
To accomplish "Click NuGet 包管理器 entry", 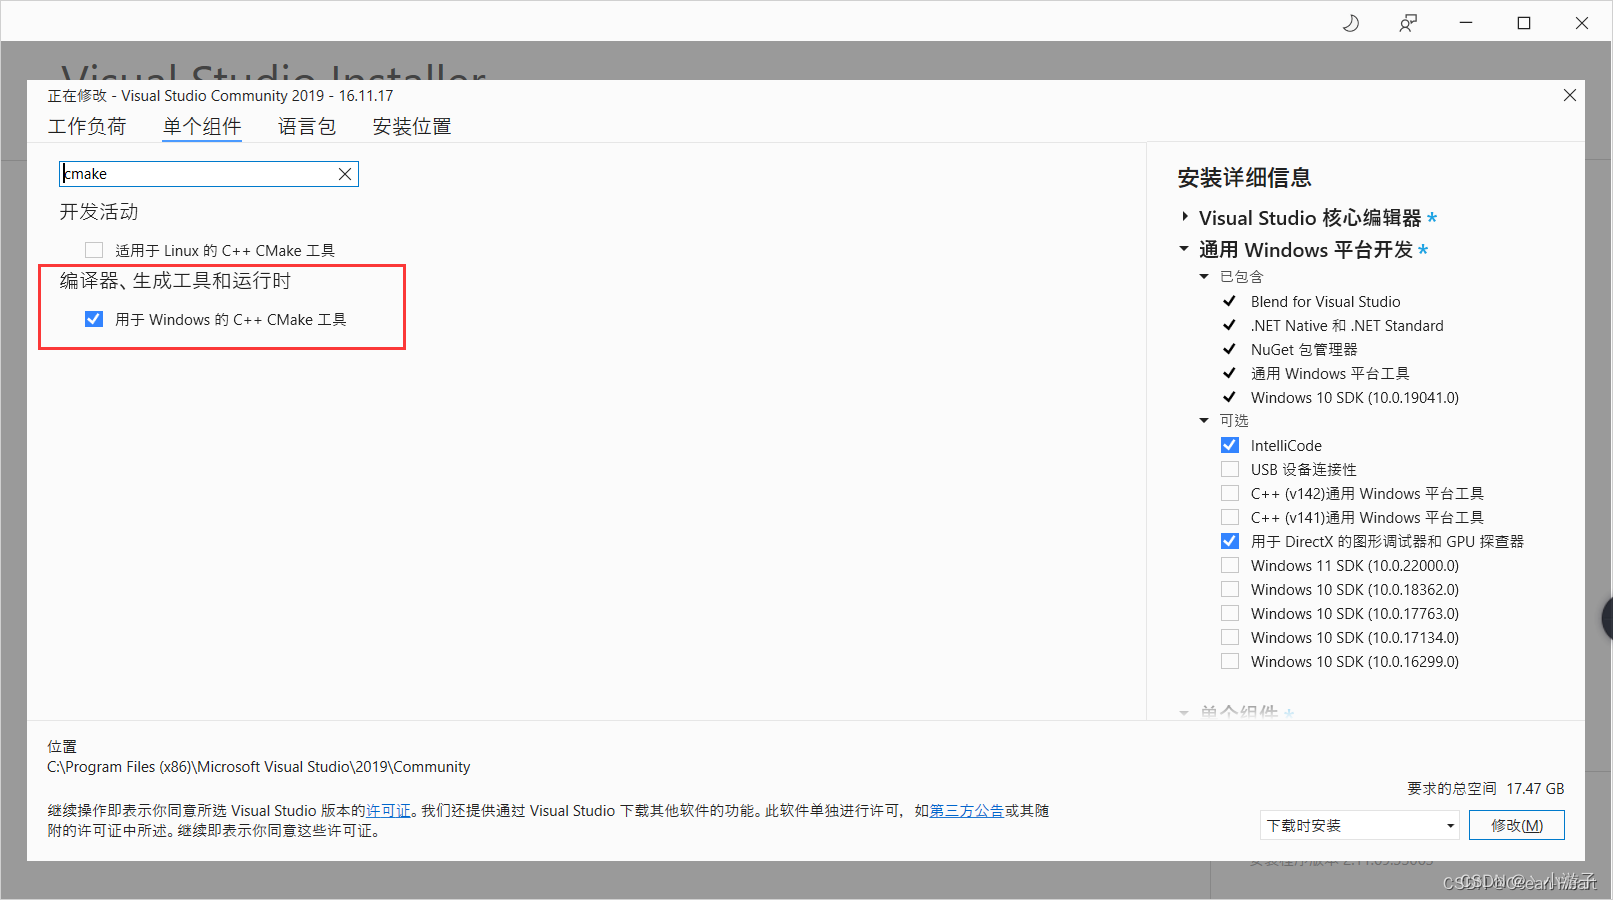I will pos(1304,349).
